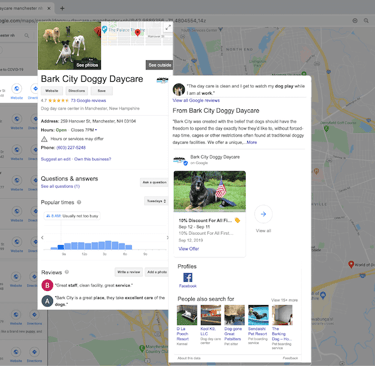
Task: Click the 10% Discount offer tag icon
Action: coord(237,220)
